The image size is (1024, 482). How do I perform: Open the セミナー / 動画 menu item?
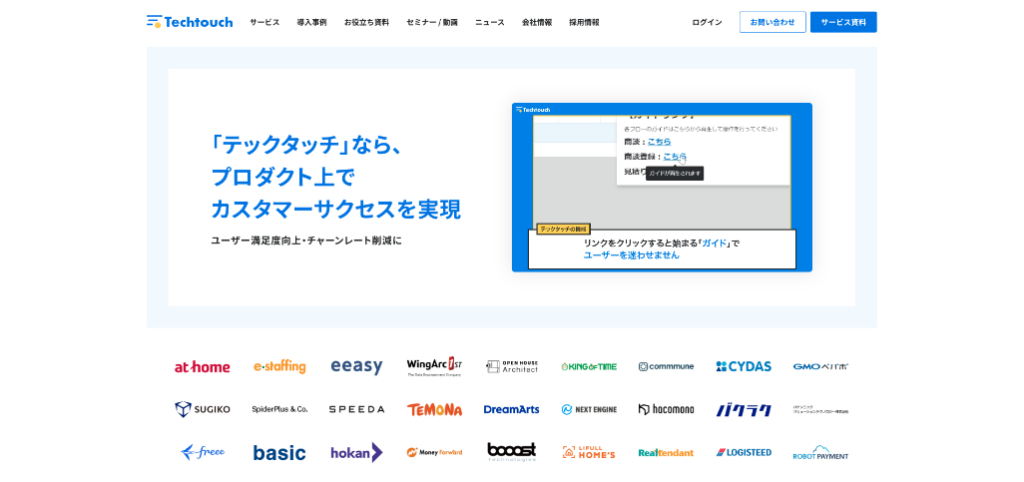point(432,22)
